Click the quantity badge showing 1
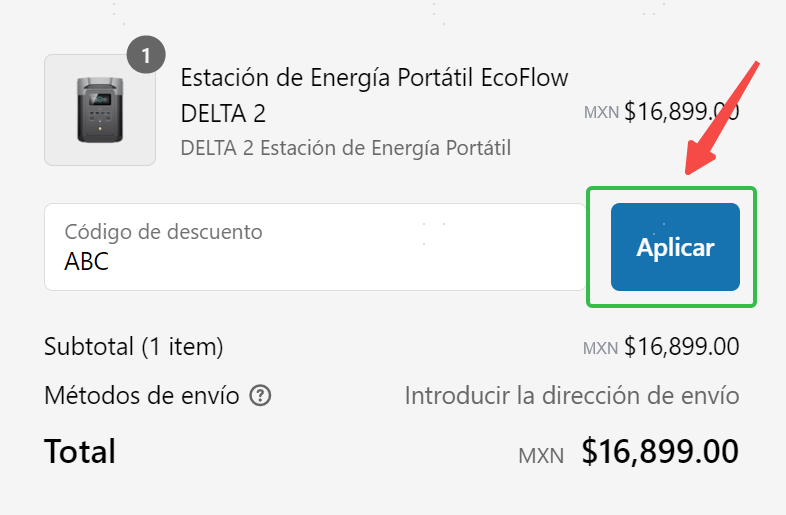Screen dimensions: 786x515 [146, 56]
